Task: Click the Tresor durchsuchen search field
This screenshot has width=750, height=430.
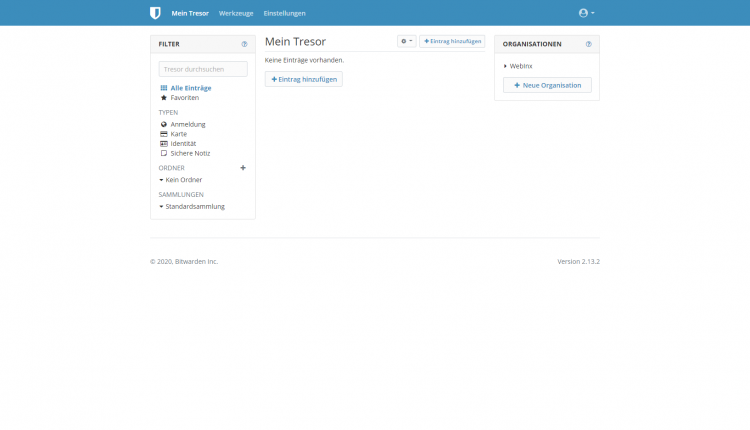Action: click(203, 69)
